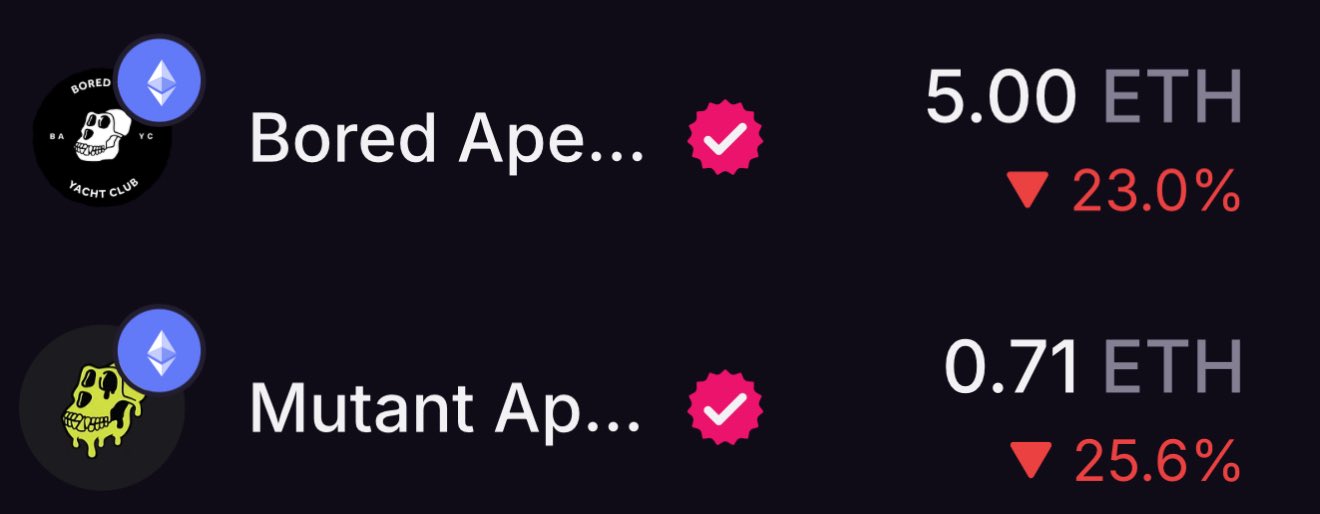Click the ETH label next to 0.71
The image size is (1320, 514).
(x=1172, y=366)
